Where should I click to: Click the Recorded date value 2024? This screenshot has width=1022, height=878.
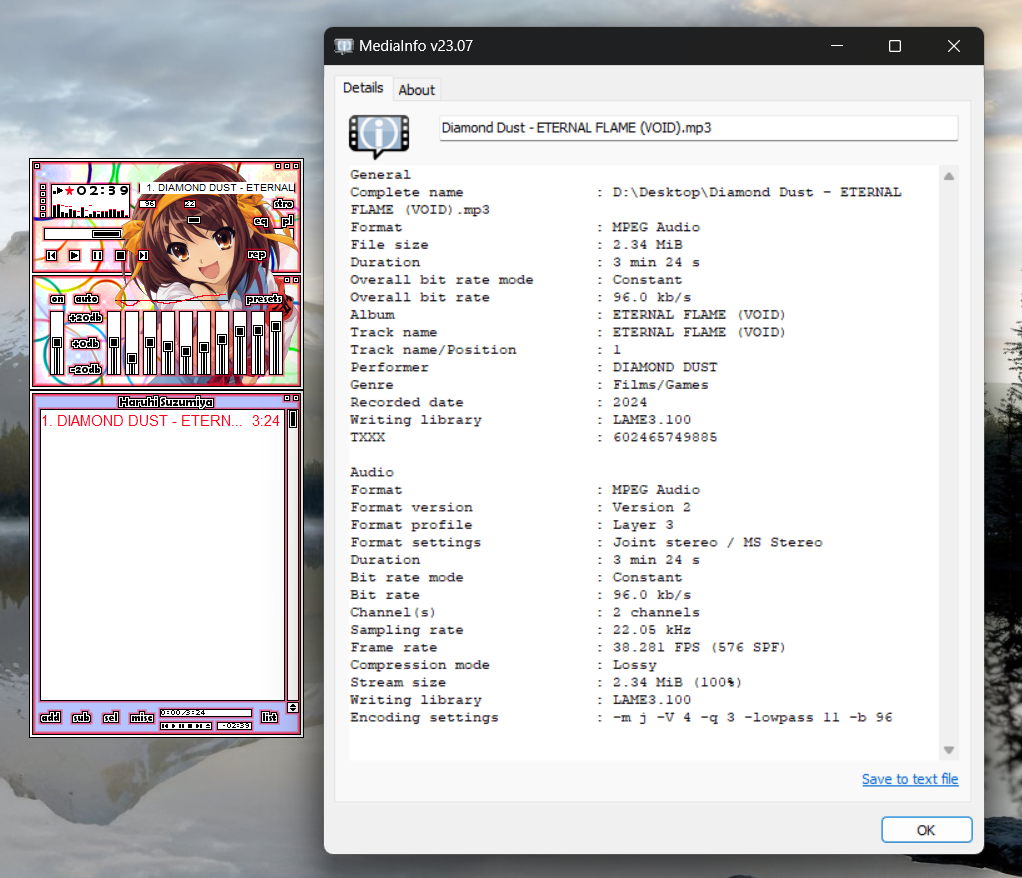pos(630,402)
